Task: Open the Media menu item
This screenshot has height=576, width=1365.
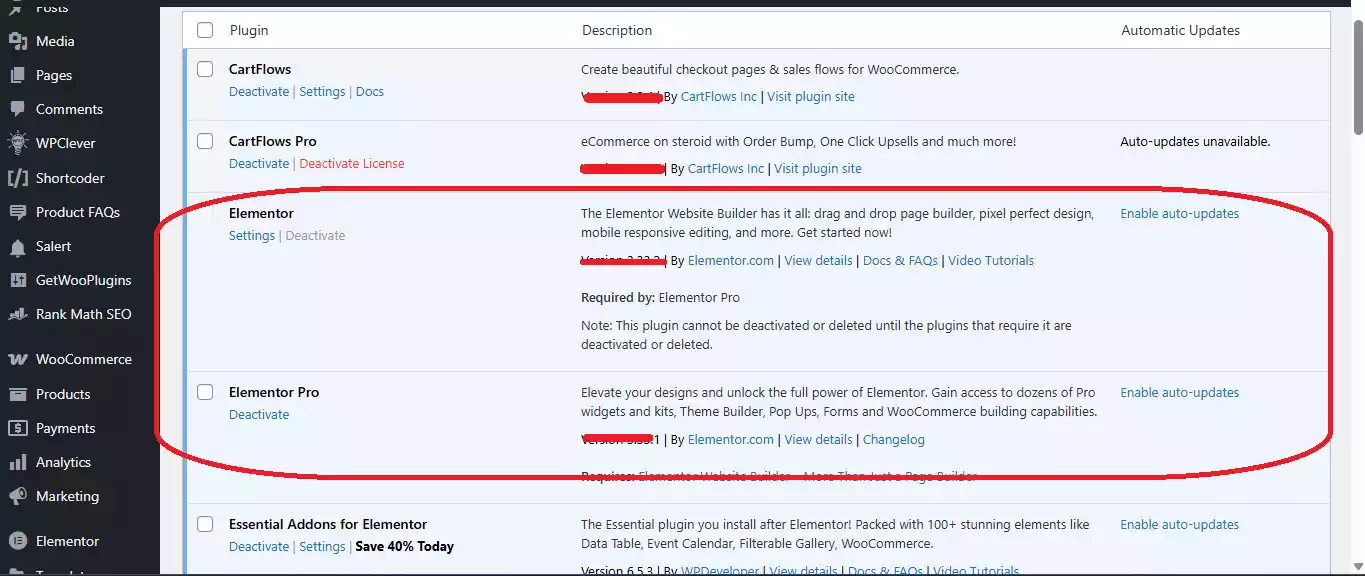Action: (55, 41)
